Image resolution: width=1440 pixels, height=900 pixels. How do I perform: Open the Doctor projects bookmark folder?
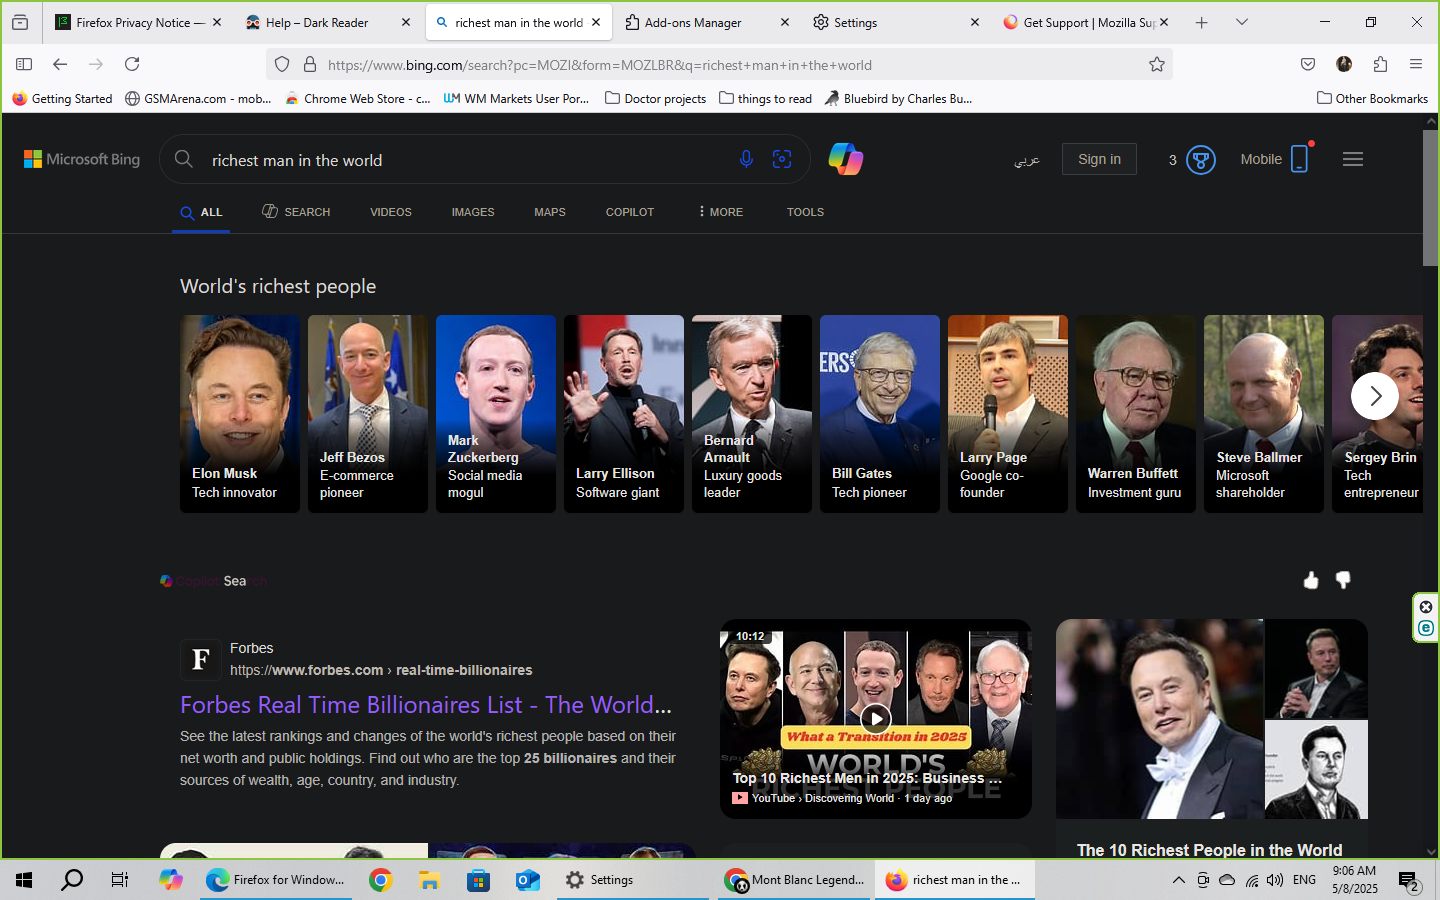pos(655,98)
